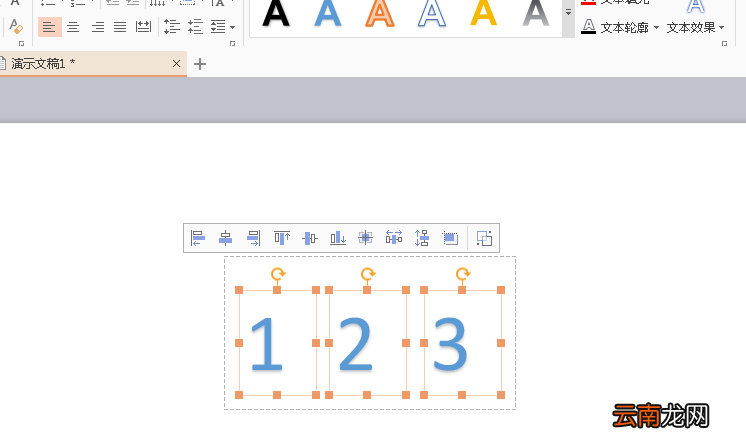Choose the orange outlined text style

click(380, 13)
